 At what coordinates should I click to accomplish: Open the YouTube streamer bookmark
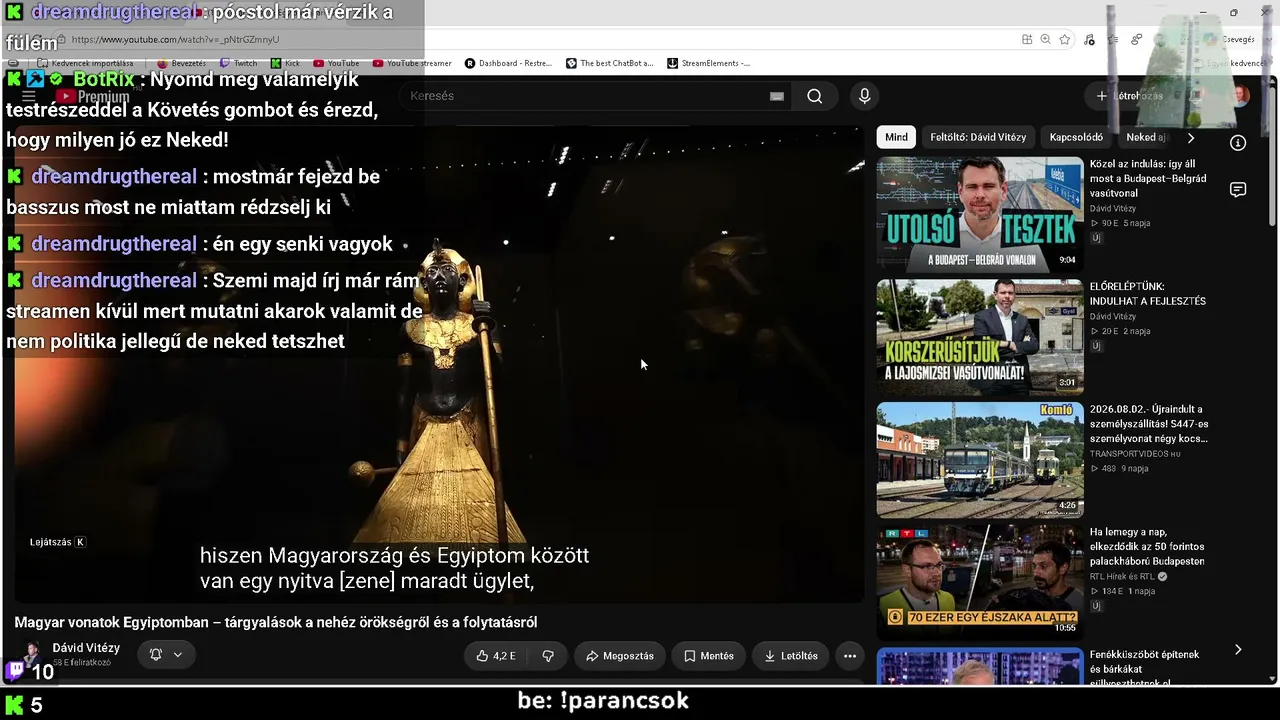coord(412,63)
